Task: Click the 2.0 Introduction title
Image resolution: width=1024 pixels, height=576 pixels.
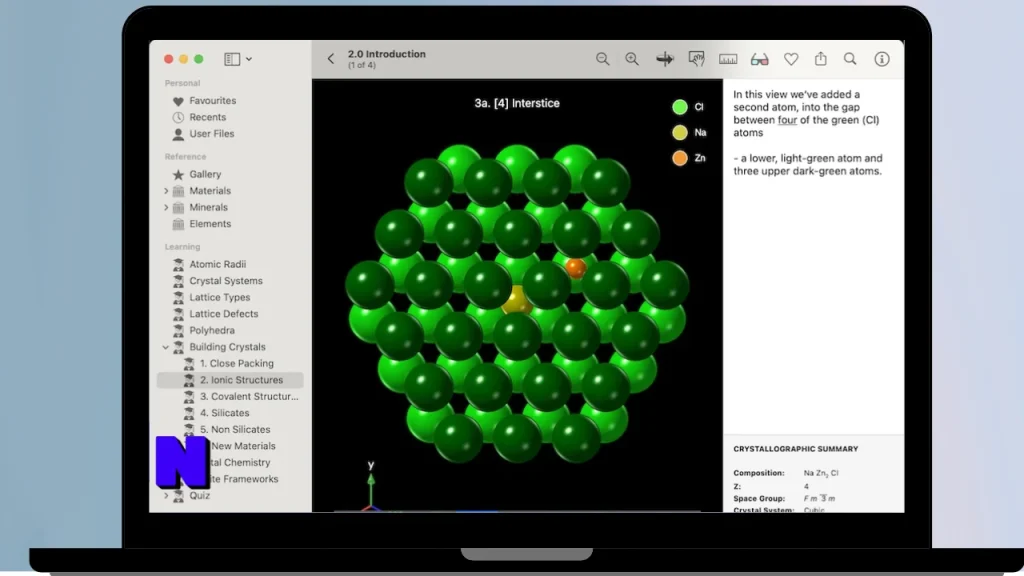Action: 387,54
